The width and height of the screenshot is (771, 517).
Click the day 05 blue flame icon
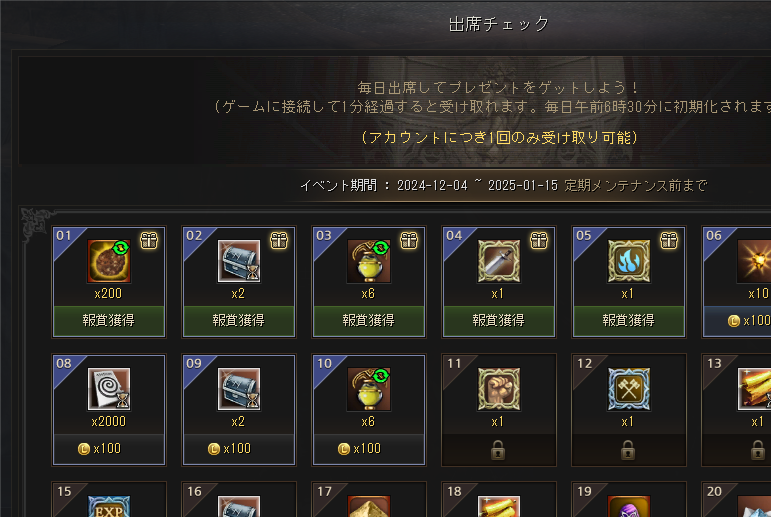[629, 261]
